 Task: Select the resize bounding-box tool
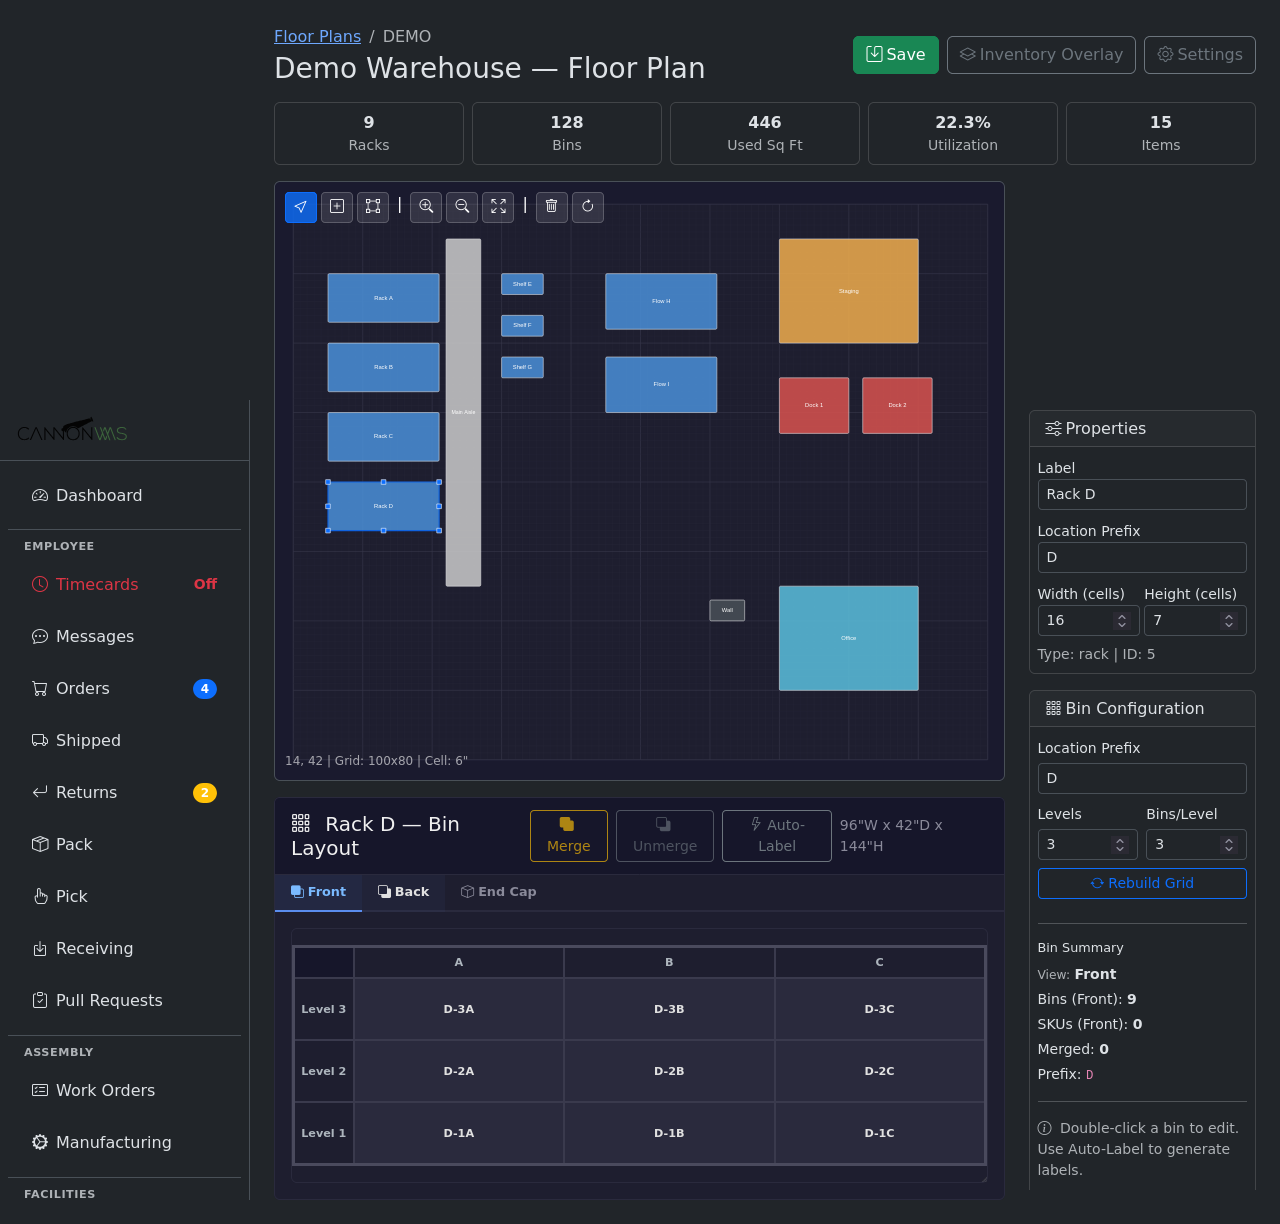(373, 207)
